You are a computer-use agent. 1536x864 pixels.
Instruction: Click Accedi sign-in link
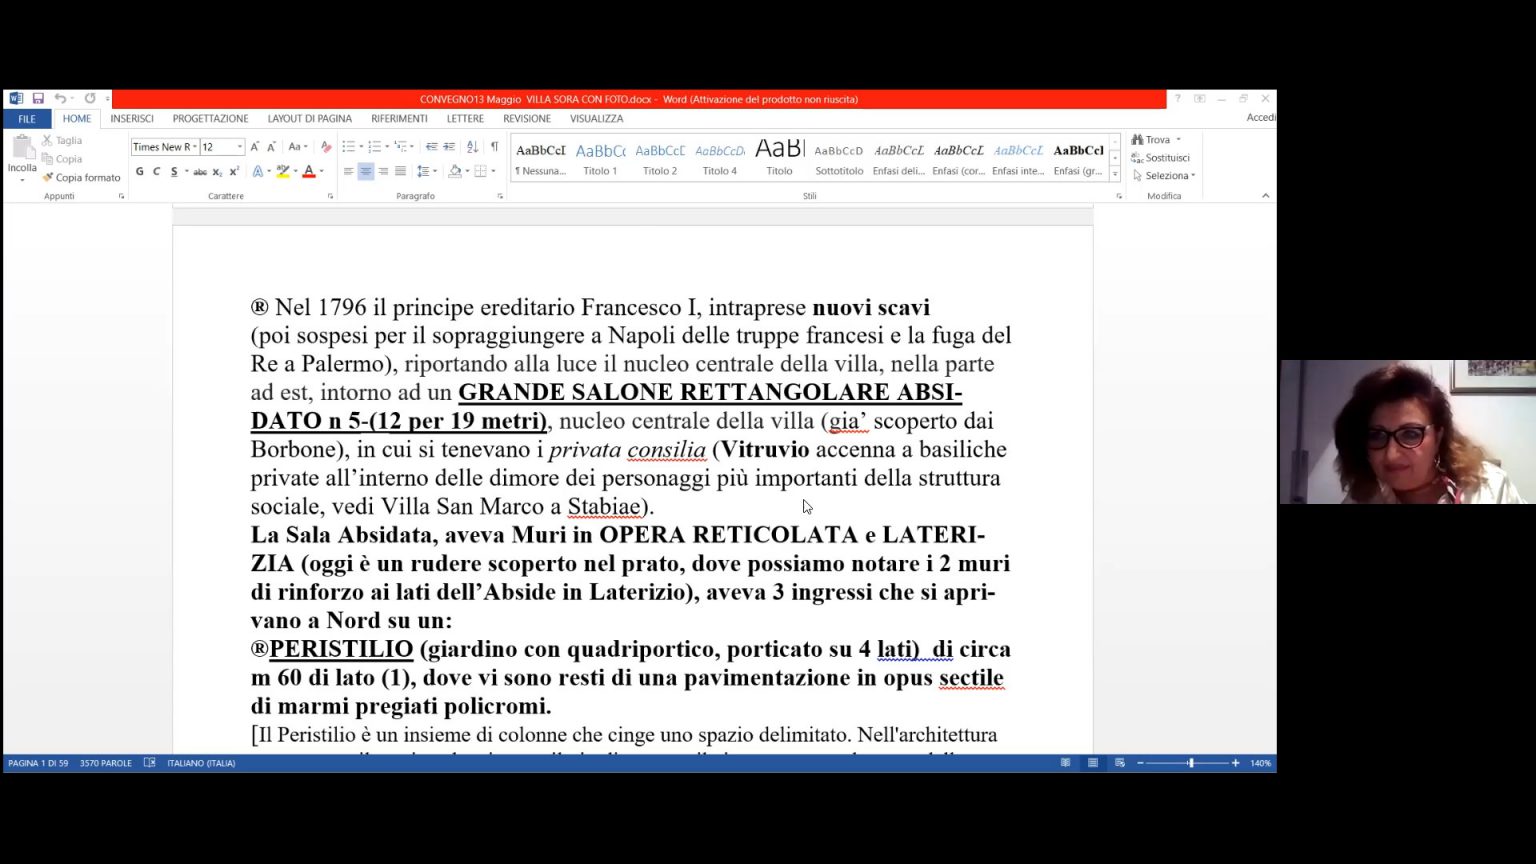[1261, 118]
